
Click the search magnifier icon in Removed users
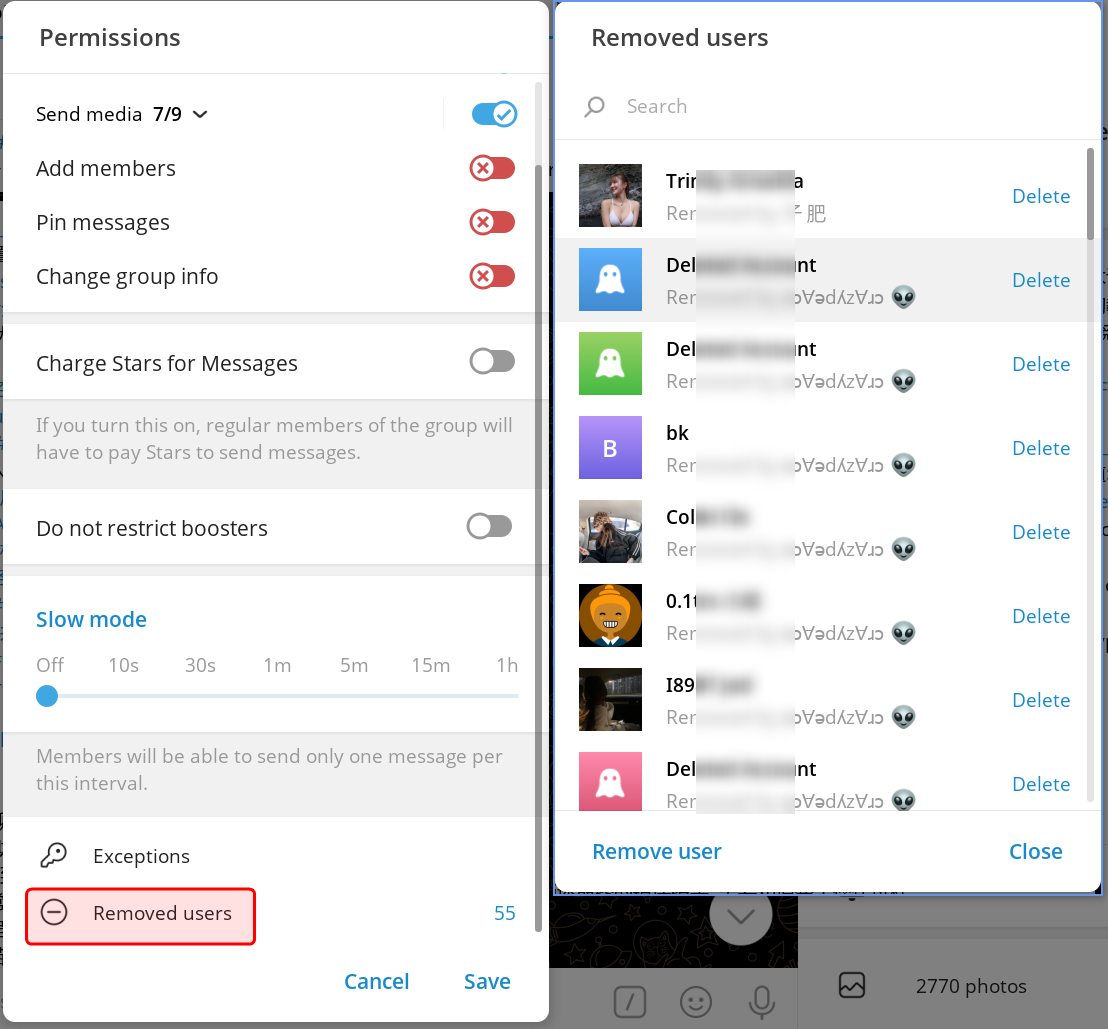pyautogui.click(x=595, y=107)
